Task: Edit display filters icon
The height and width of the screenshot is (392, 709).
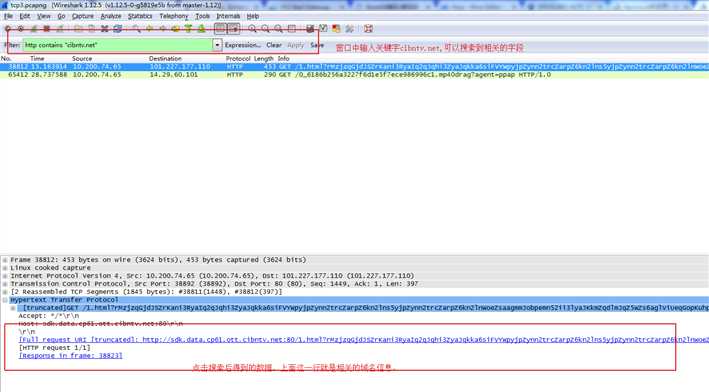Action: tap(323, 28)
